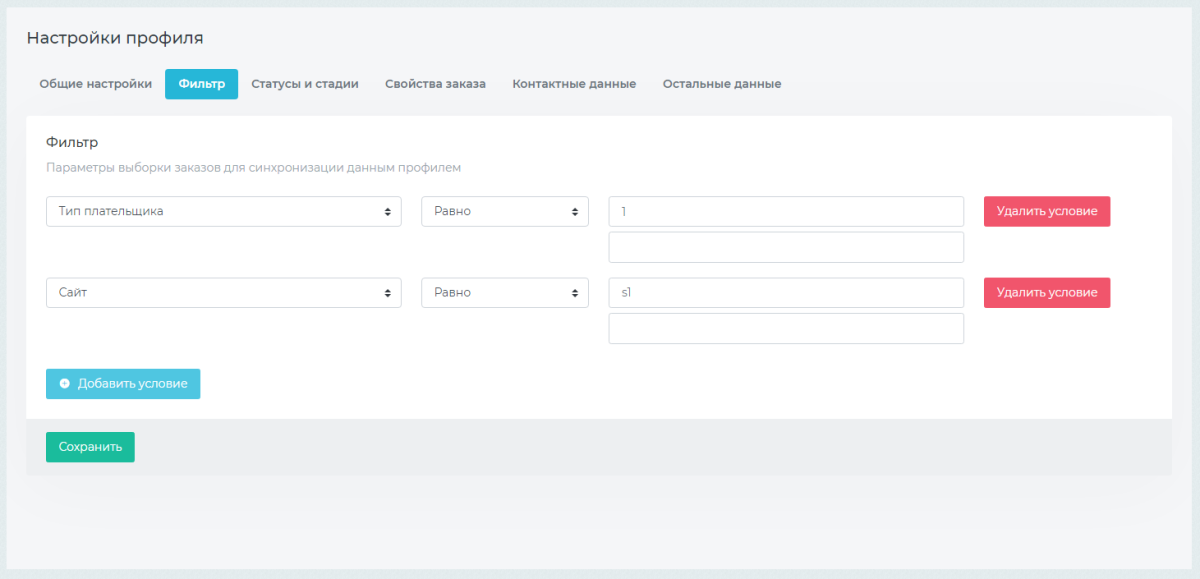
Task: Click the value field containing 1
Action: coord(785,211)
